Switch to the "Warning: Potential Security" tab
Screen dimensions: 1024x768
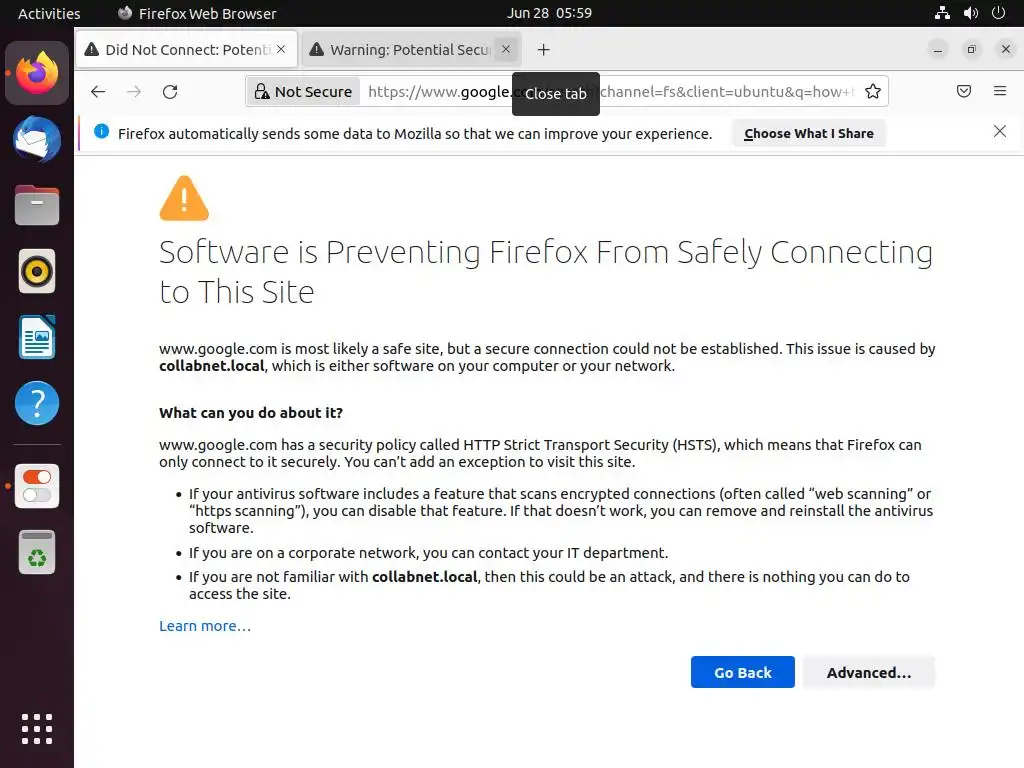(400, 49)
